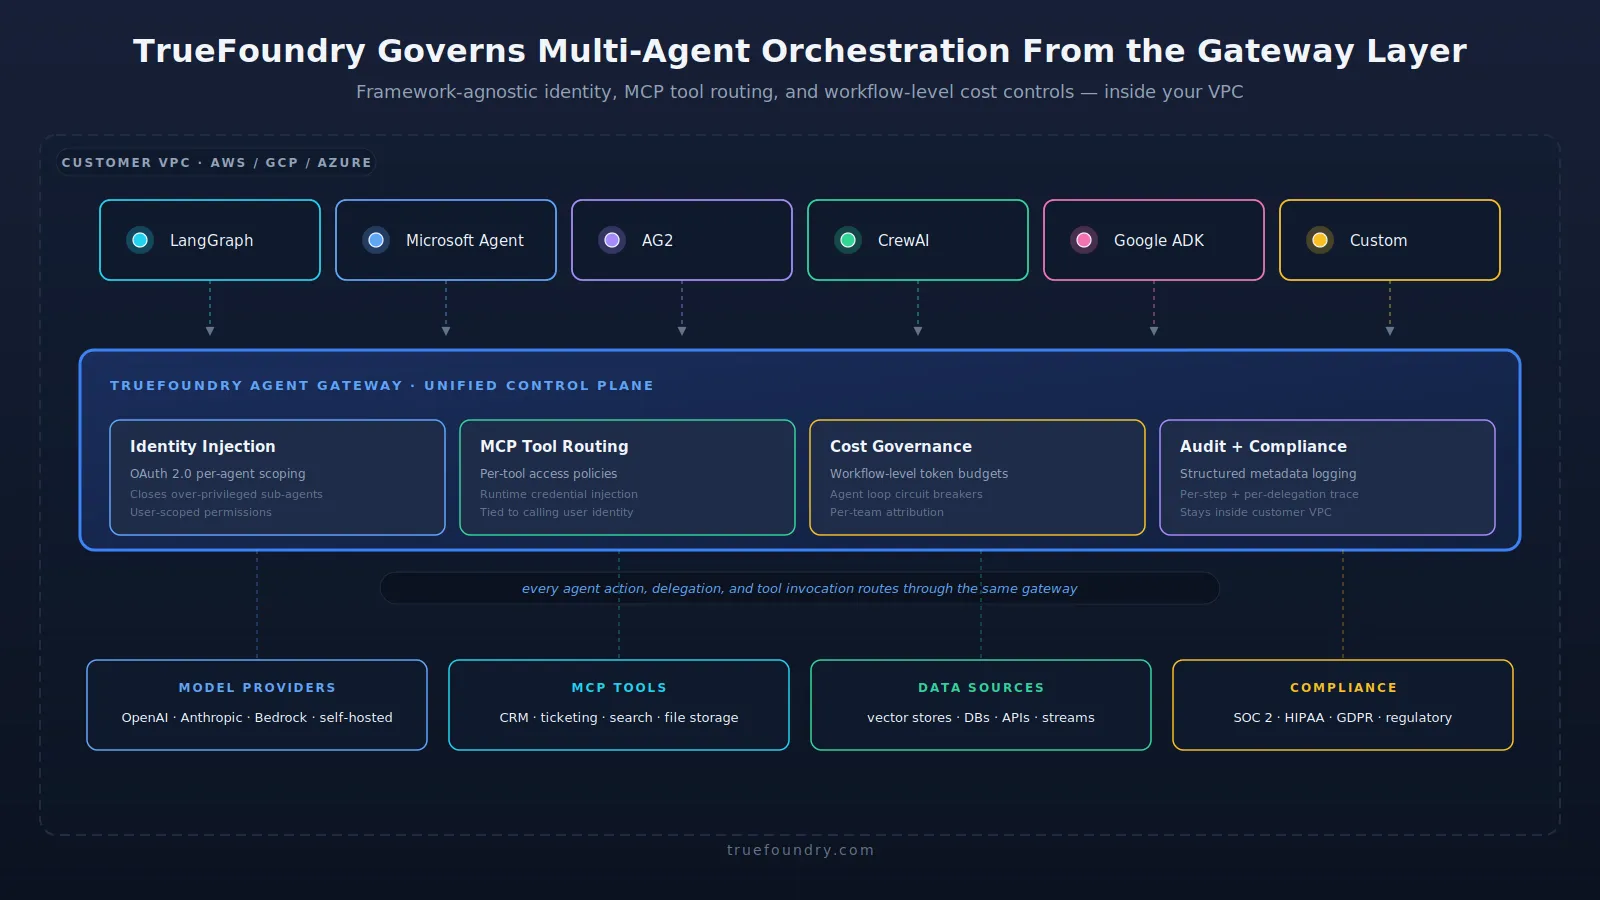This screenshot has height=900, width=1600.
Task: Click 'Structured metadata logging' text
Action: (x=1268, y=474)
